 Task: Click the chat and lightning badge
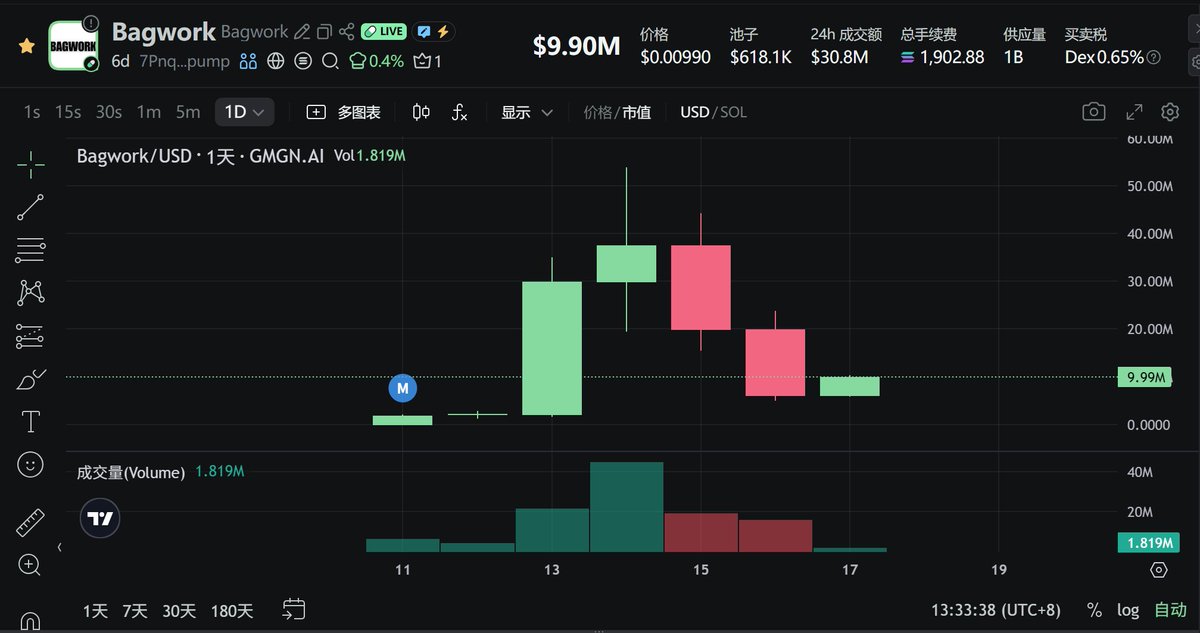point(432,32)
